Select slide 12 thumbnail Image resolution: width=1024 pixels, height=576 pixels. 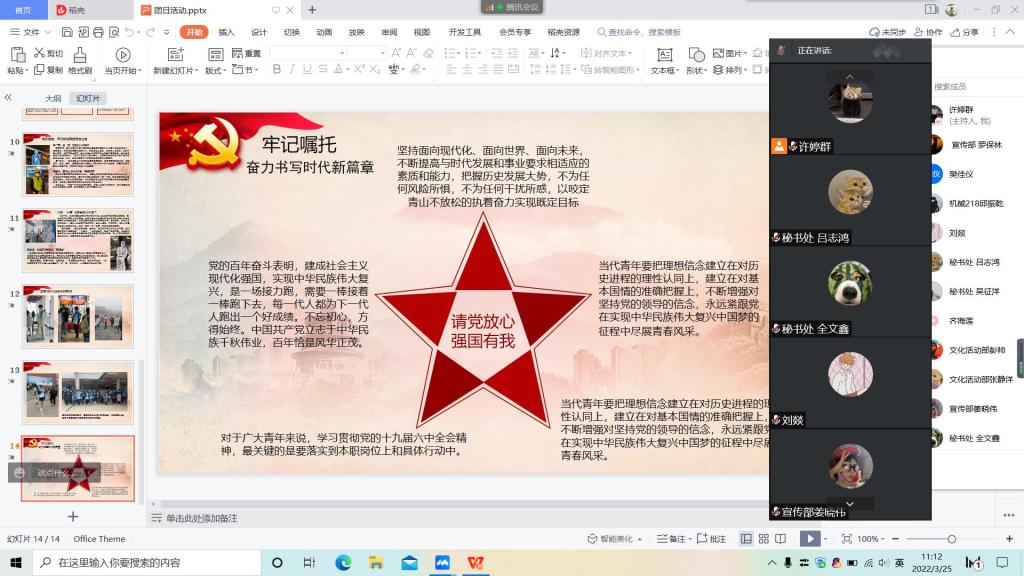tap(78, 316)
